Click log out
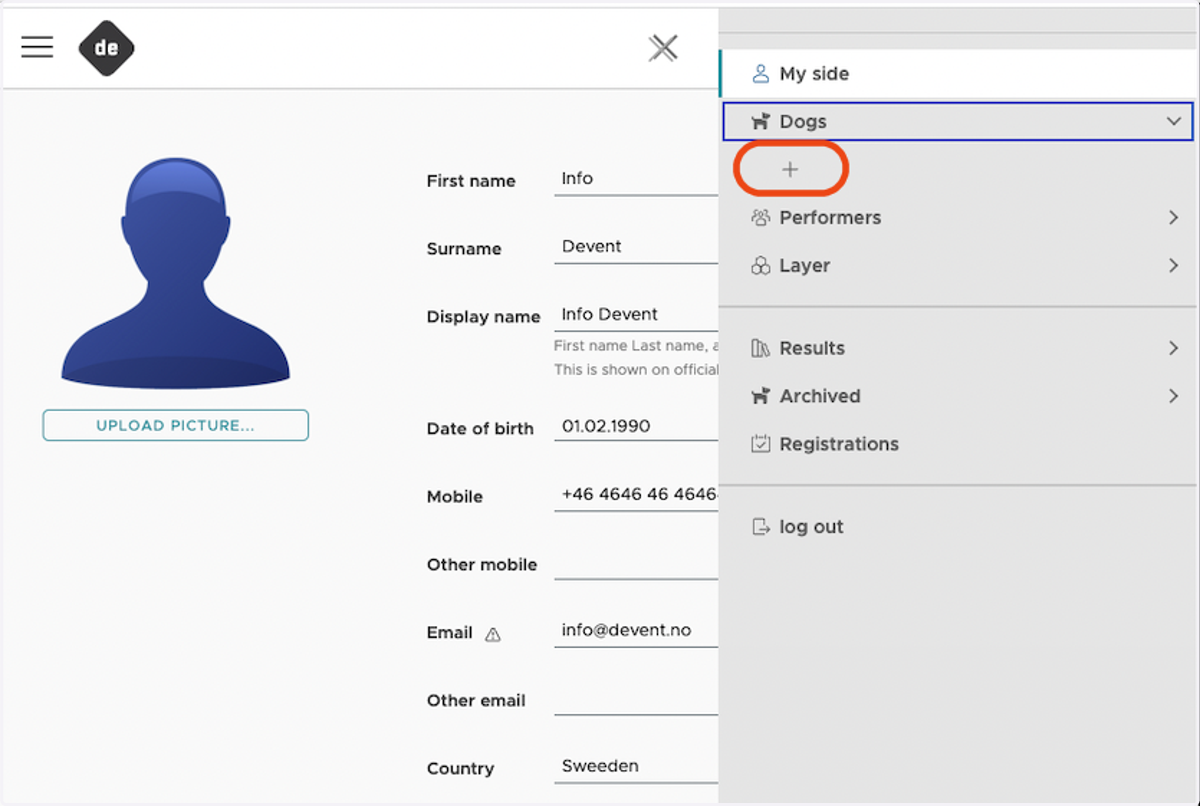Image resolution: width=1200 pixels, height=806 pixels. click(958, 527)
